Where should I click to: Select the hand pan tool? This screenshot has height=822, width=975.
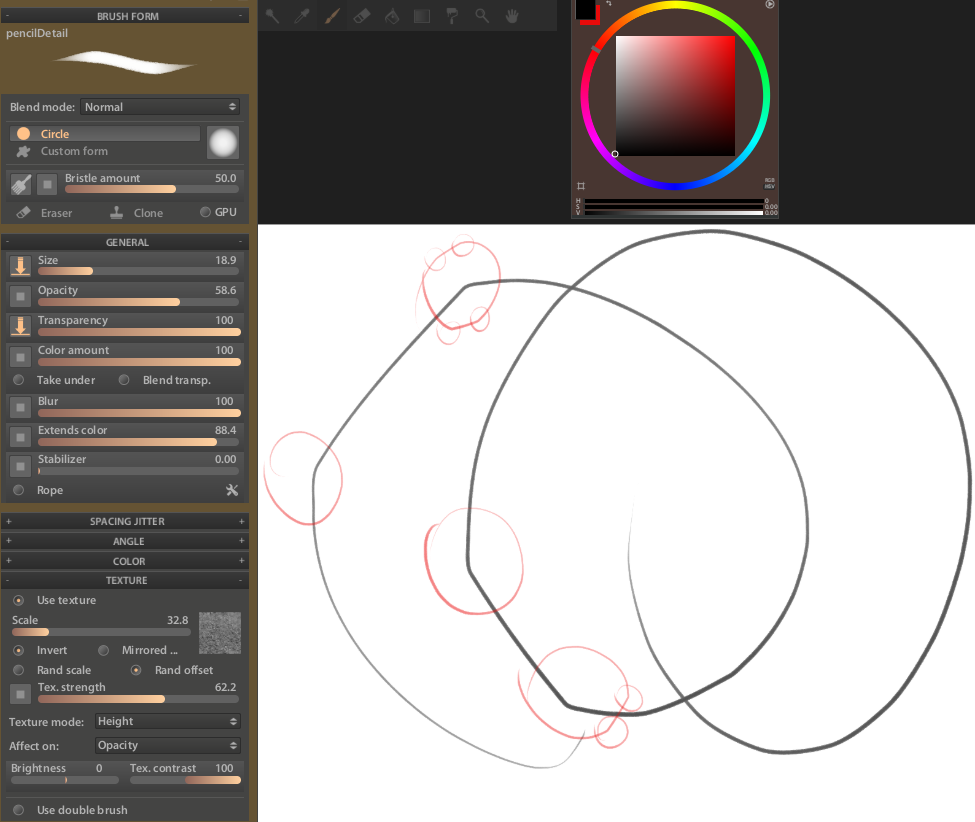coord(512,16)
